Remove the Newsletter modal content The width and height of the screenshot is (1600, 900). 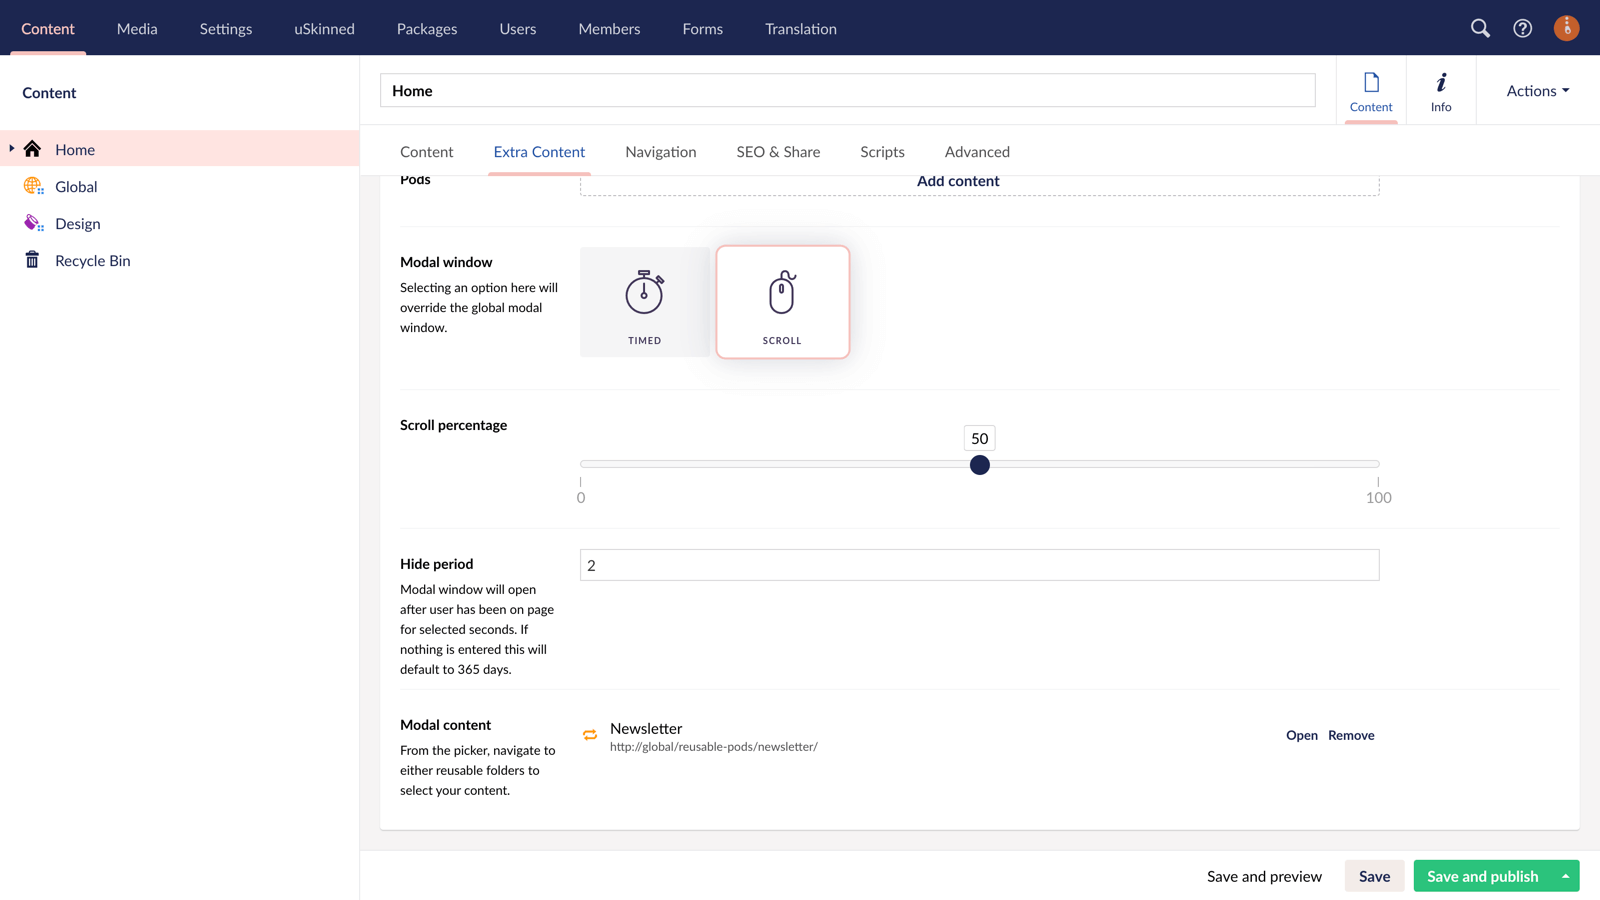pos(1351,735)
